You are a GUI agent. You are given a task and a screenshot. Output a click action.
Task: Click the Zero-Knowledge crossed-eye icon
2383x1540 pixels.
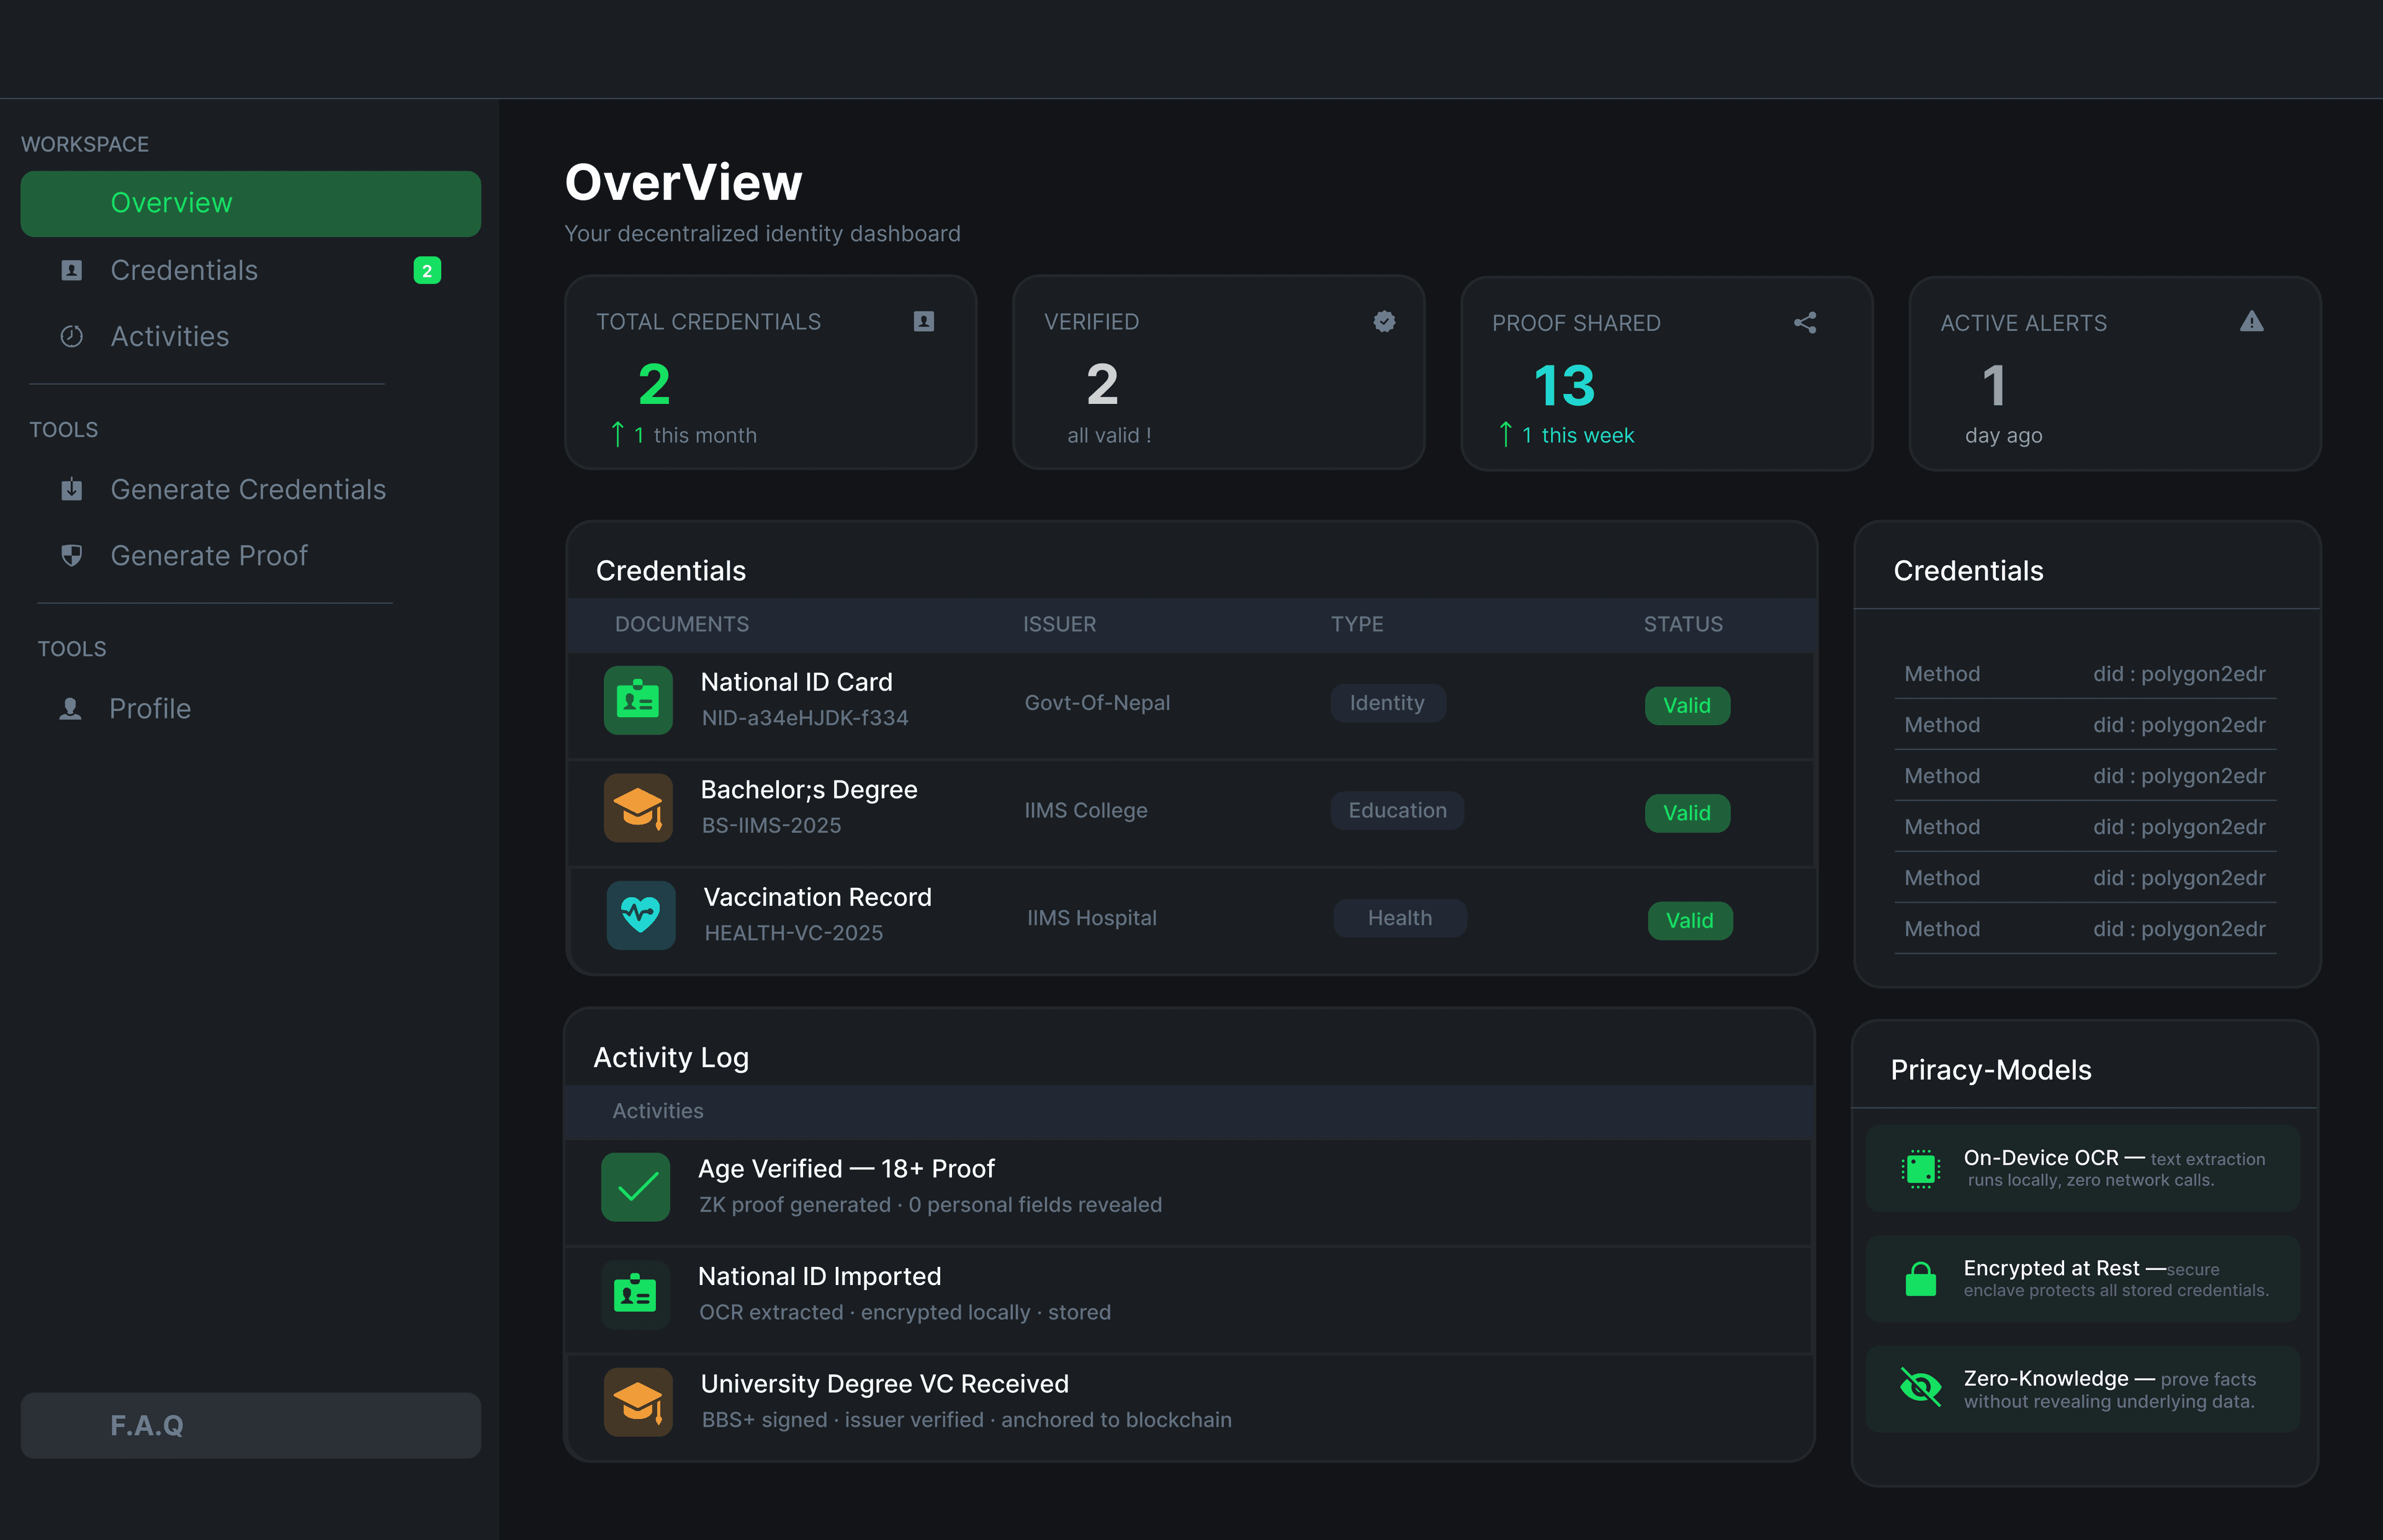click(x=1920, y=1388)
